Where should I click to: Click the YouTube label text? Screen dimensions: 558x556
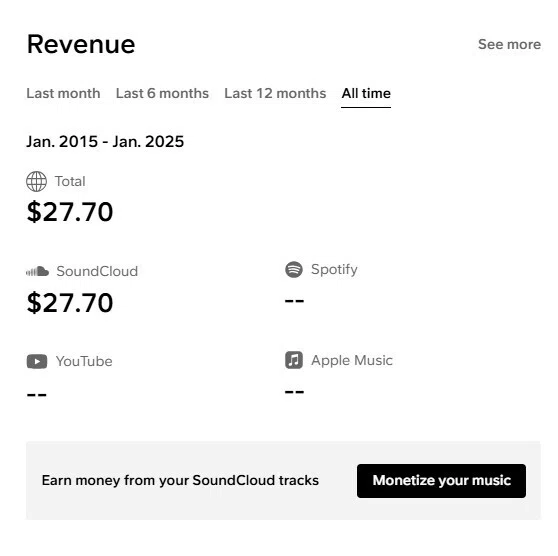84,361
